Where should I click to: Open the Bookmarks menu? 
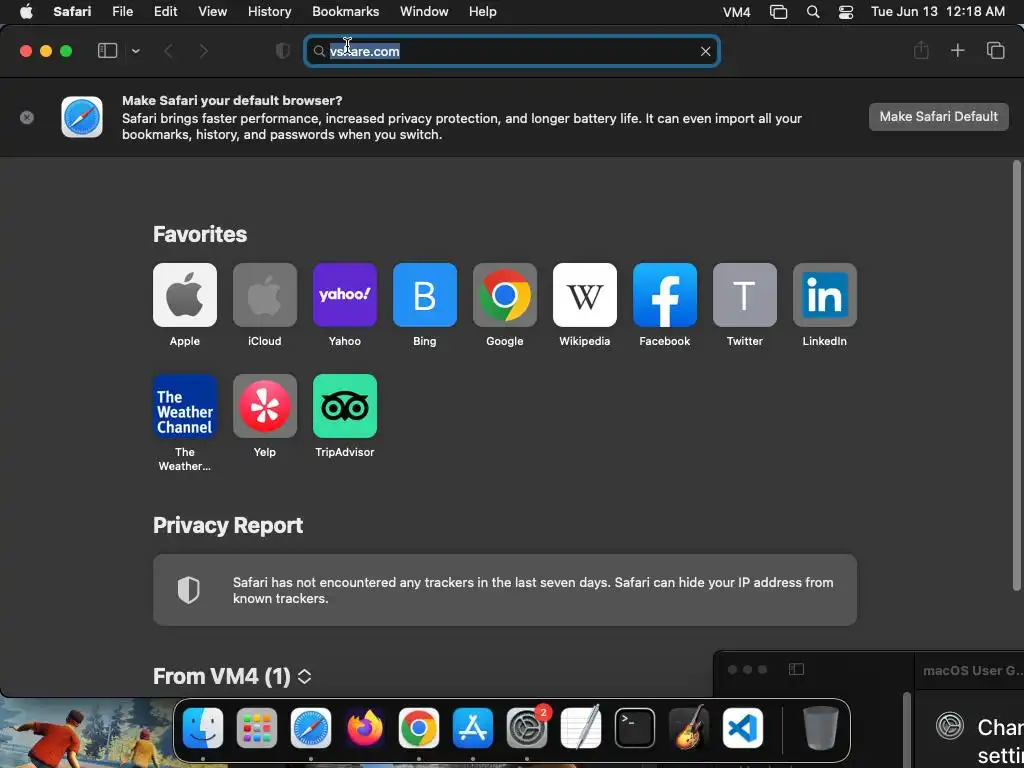[x=345, y=12]
